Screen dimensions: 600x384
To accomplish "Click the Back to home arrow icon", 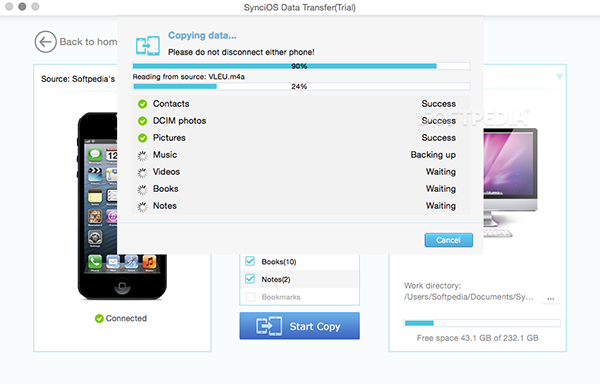I will (x=46, y=42).
